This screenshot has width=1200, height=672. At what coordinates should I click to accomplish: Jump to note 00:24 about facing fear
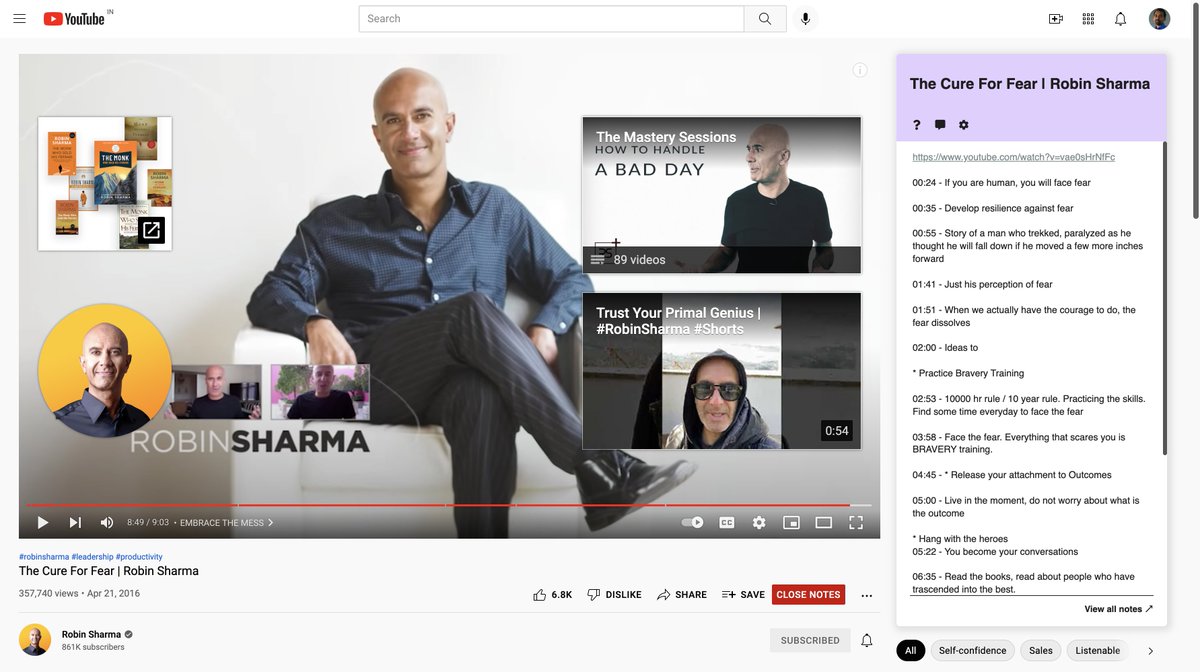(1001, 183)
